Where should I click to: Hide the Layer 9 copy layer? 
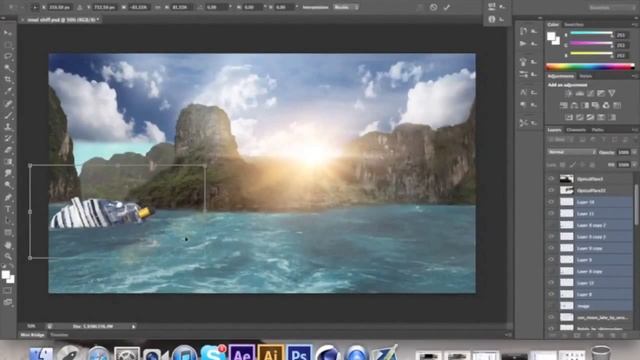[551, 248]
